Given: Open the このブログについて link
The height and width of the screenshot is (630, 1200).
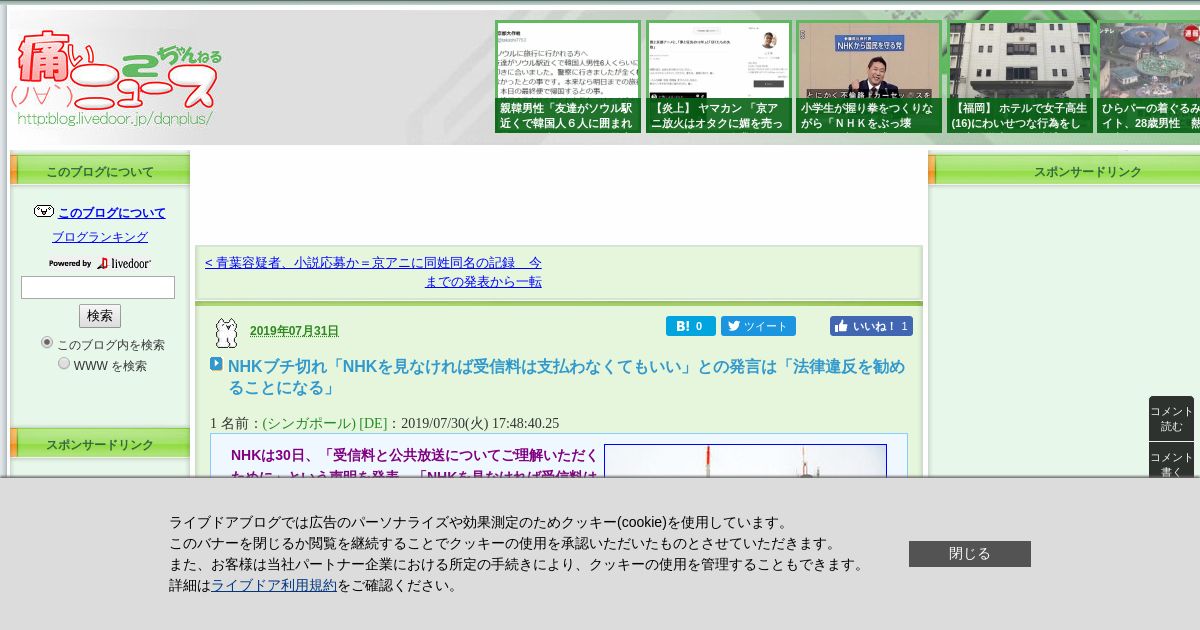Looking at the screenshot, I should tap(112, 213).
